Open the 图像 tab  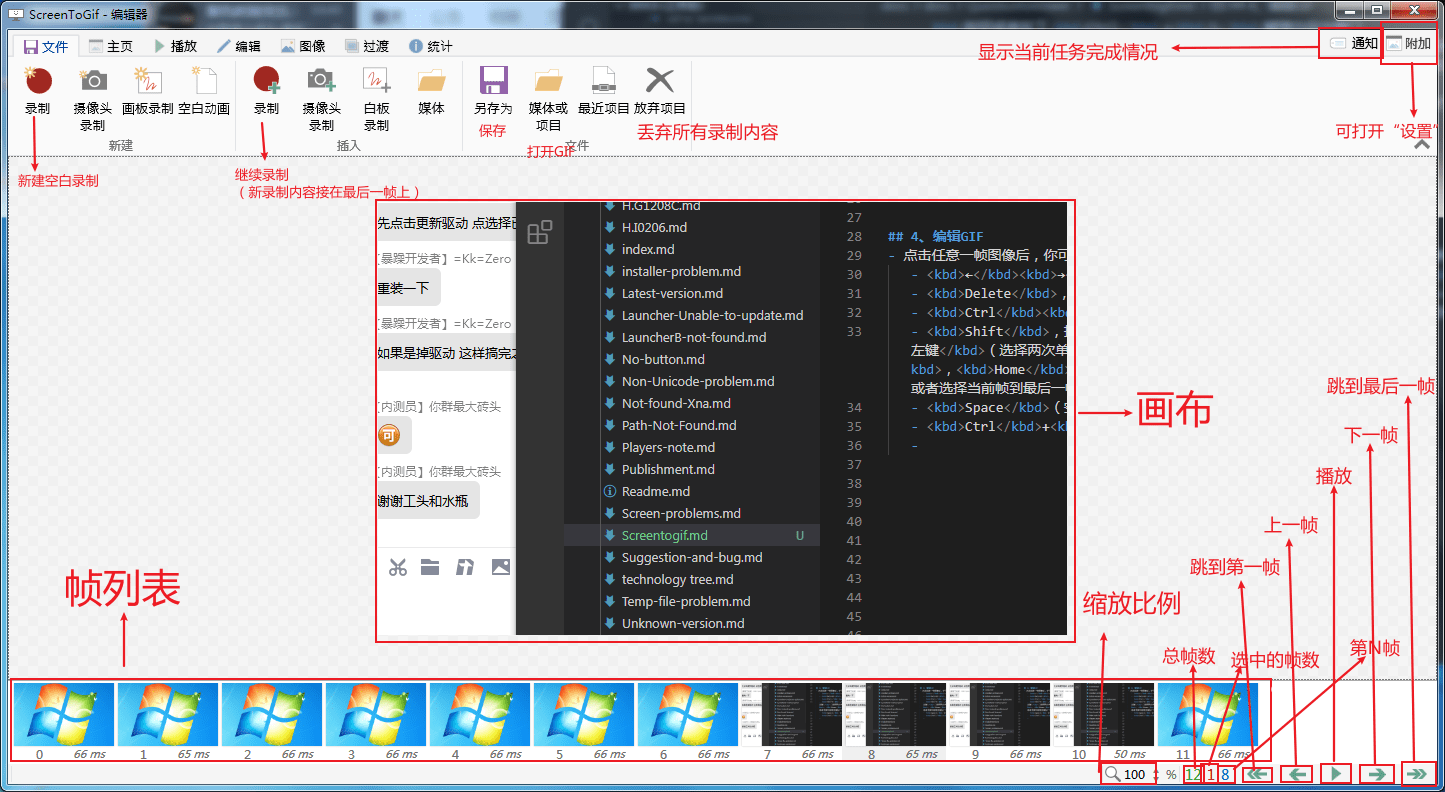(x=303, y=46)
